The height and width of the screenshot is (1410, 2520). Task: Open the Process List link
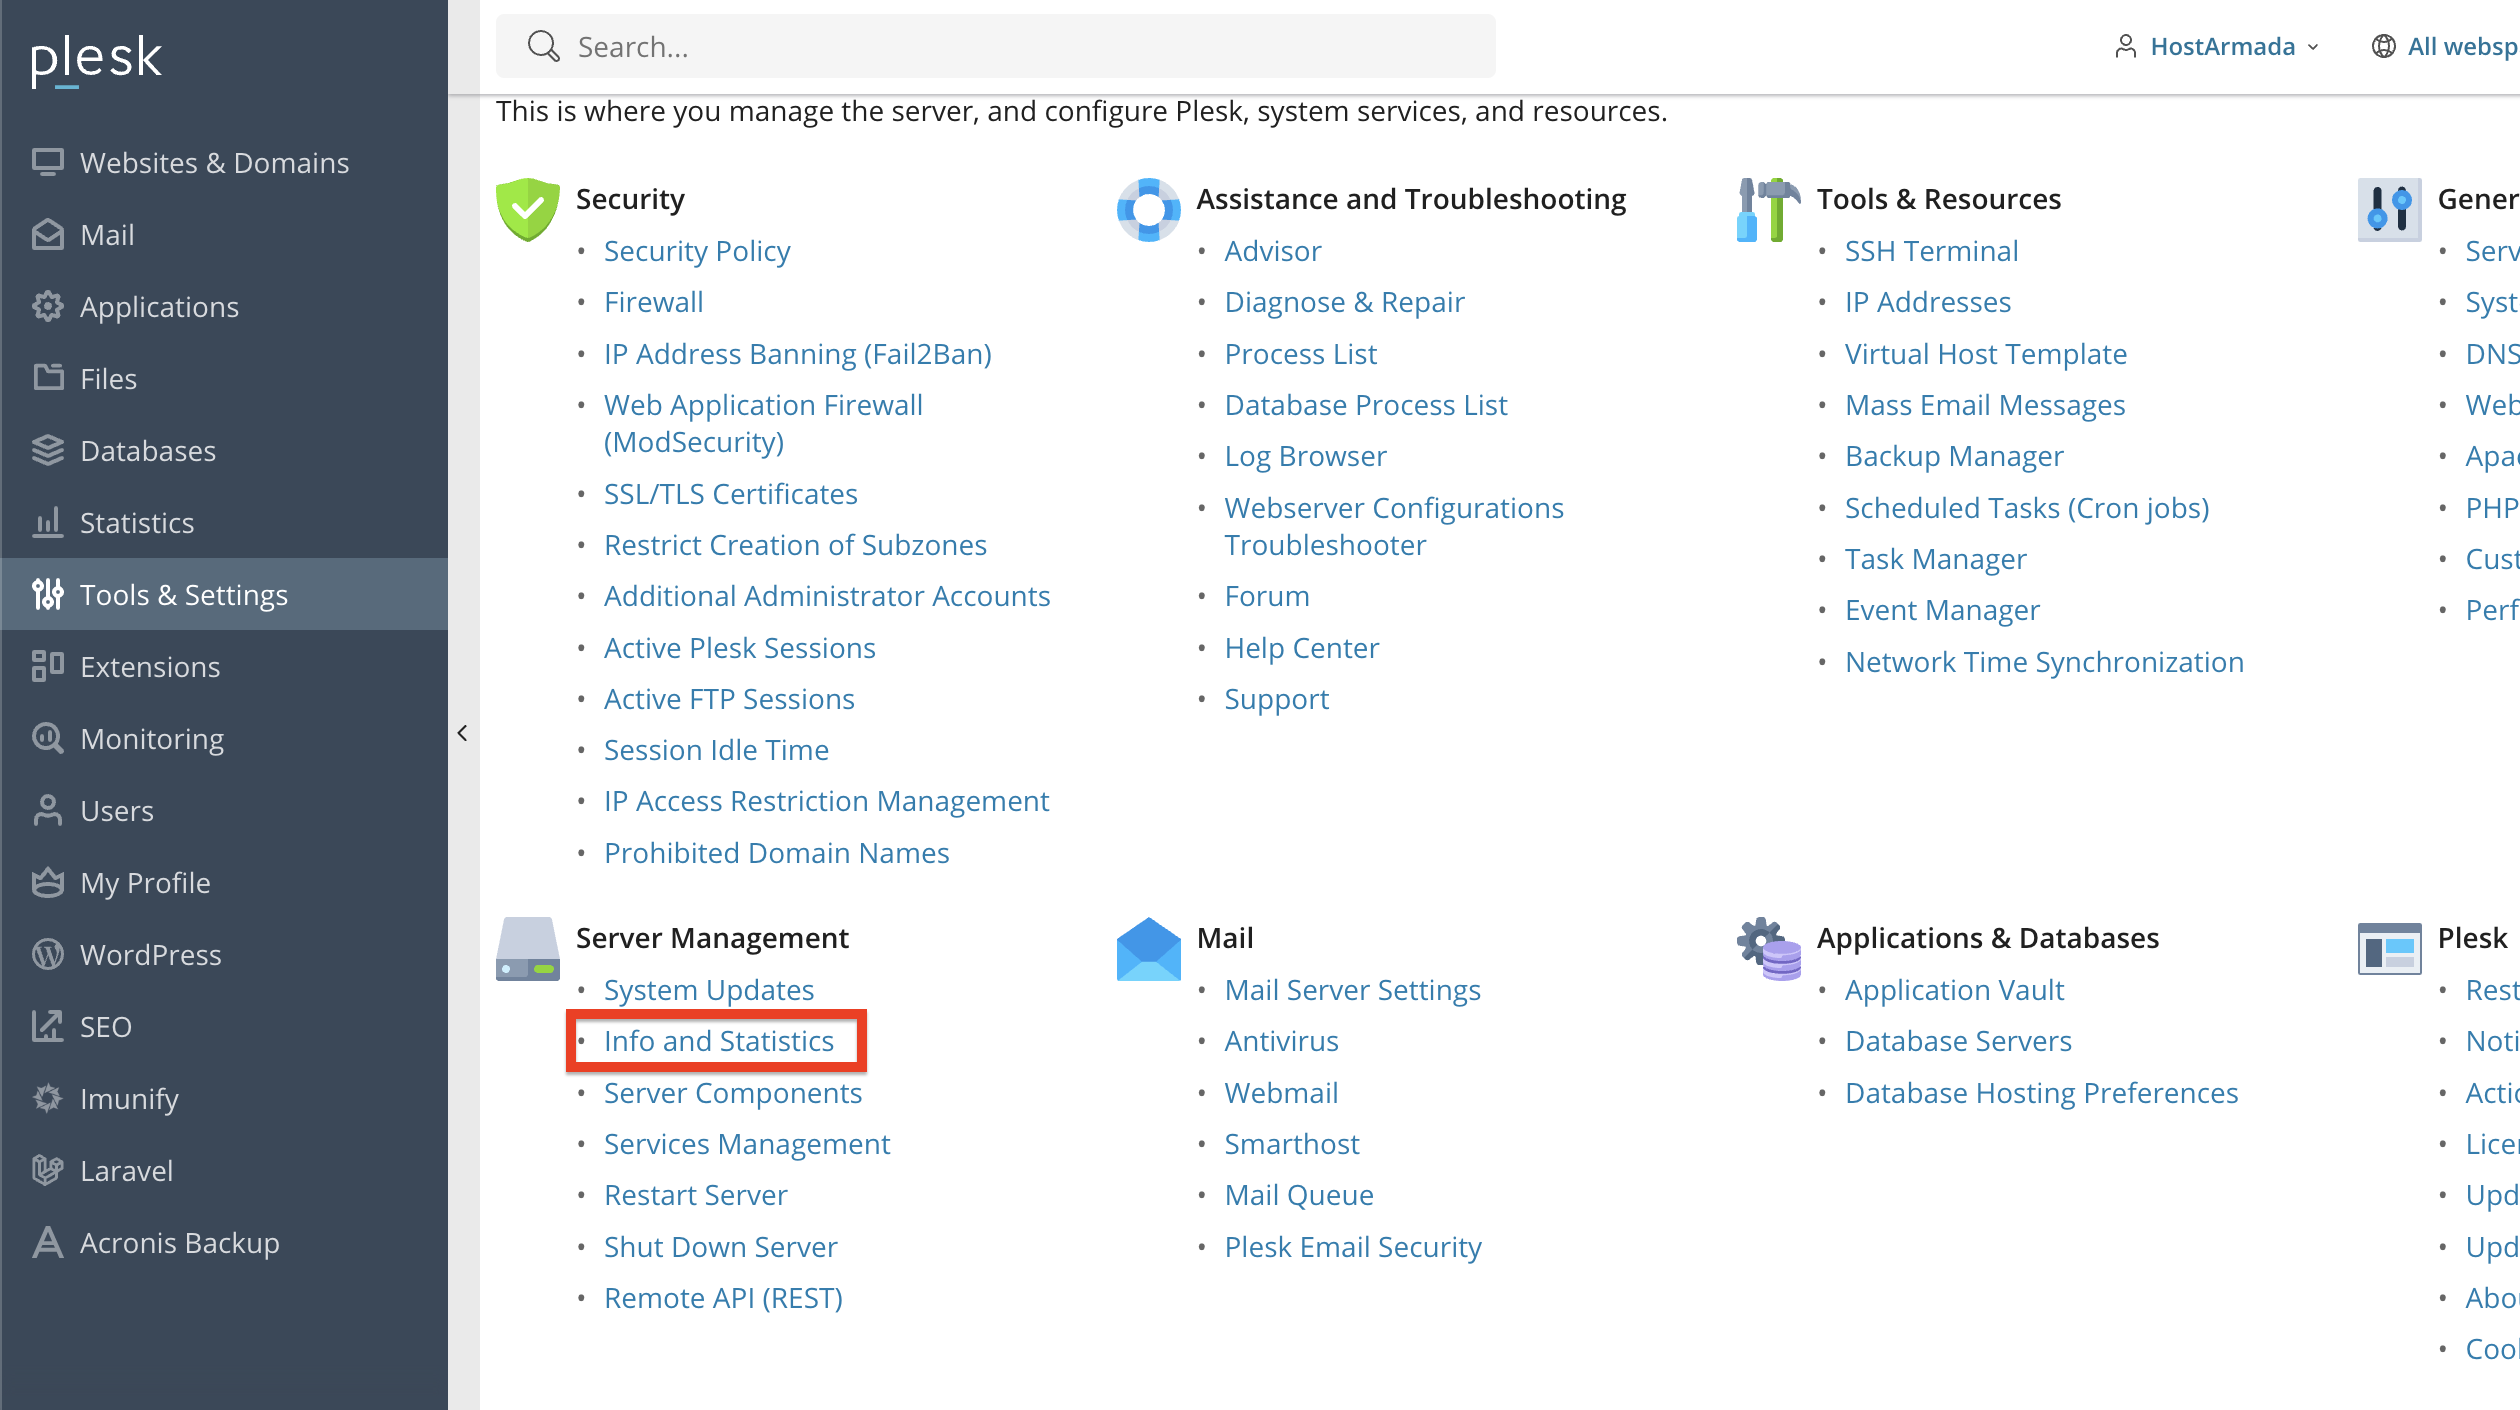pos(1301,354)
